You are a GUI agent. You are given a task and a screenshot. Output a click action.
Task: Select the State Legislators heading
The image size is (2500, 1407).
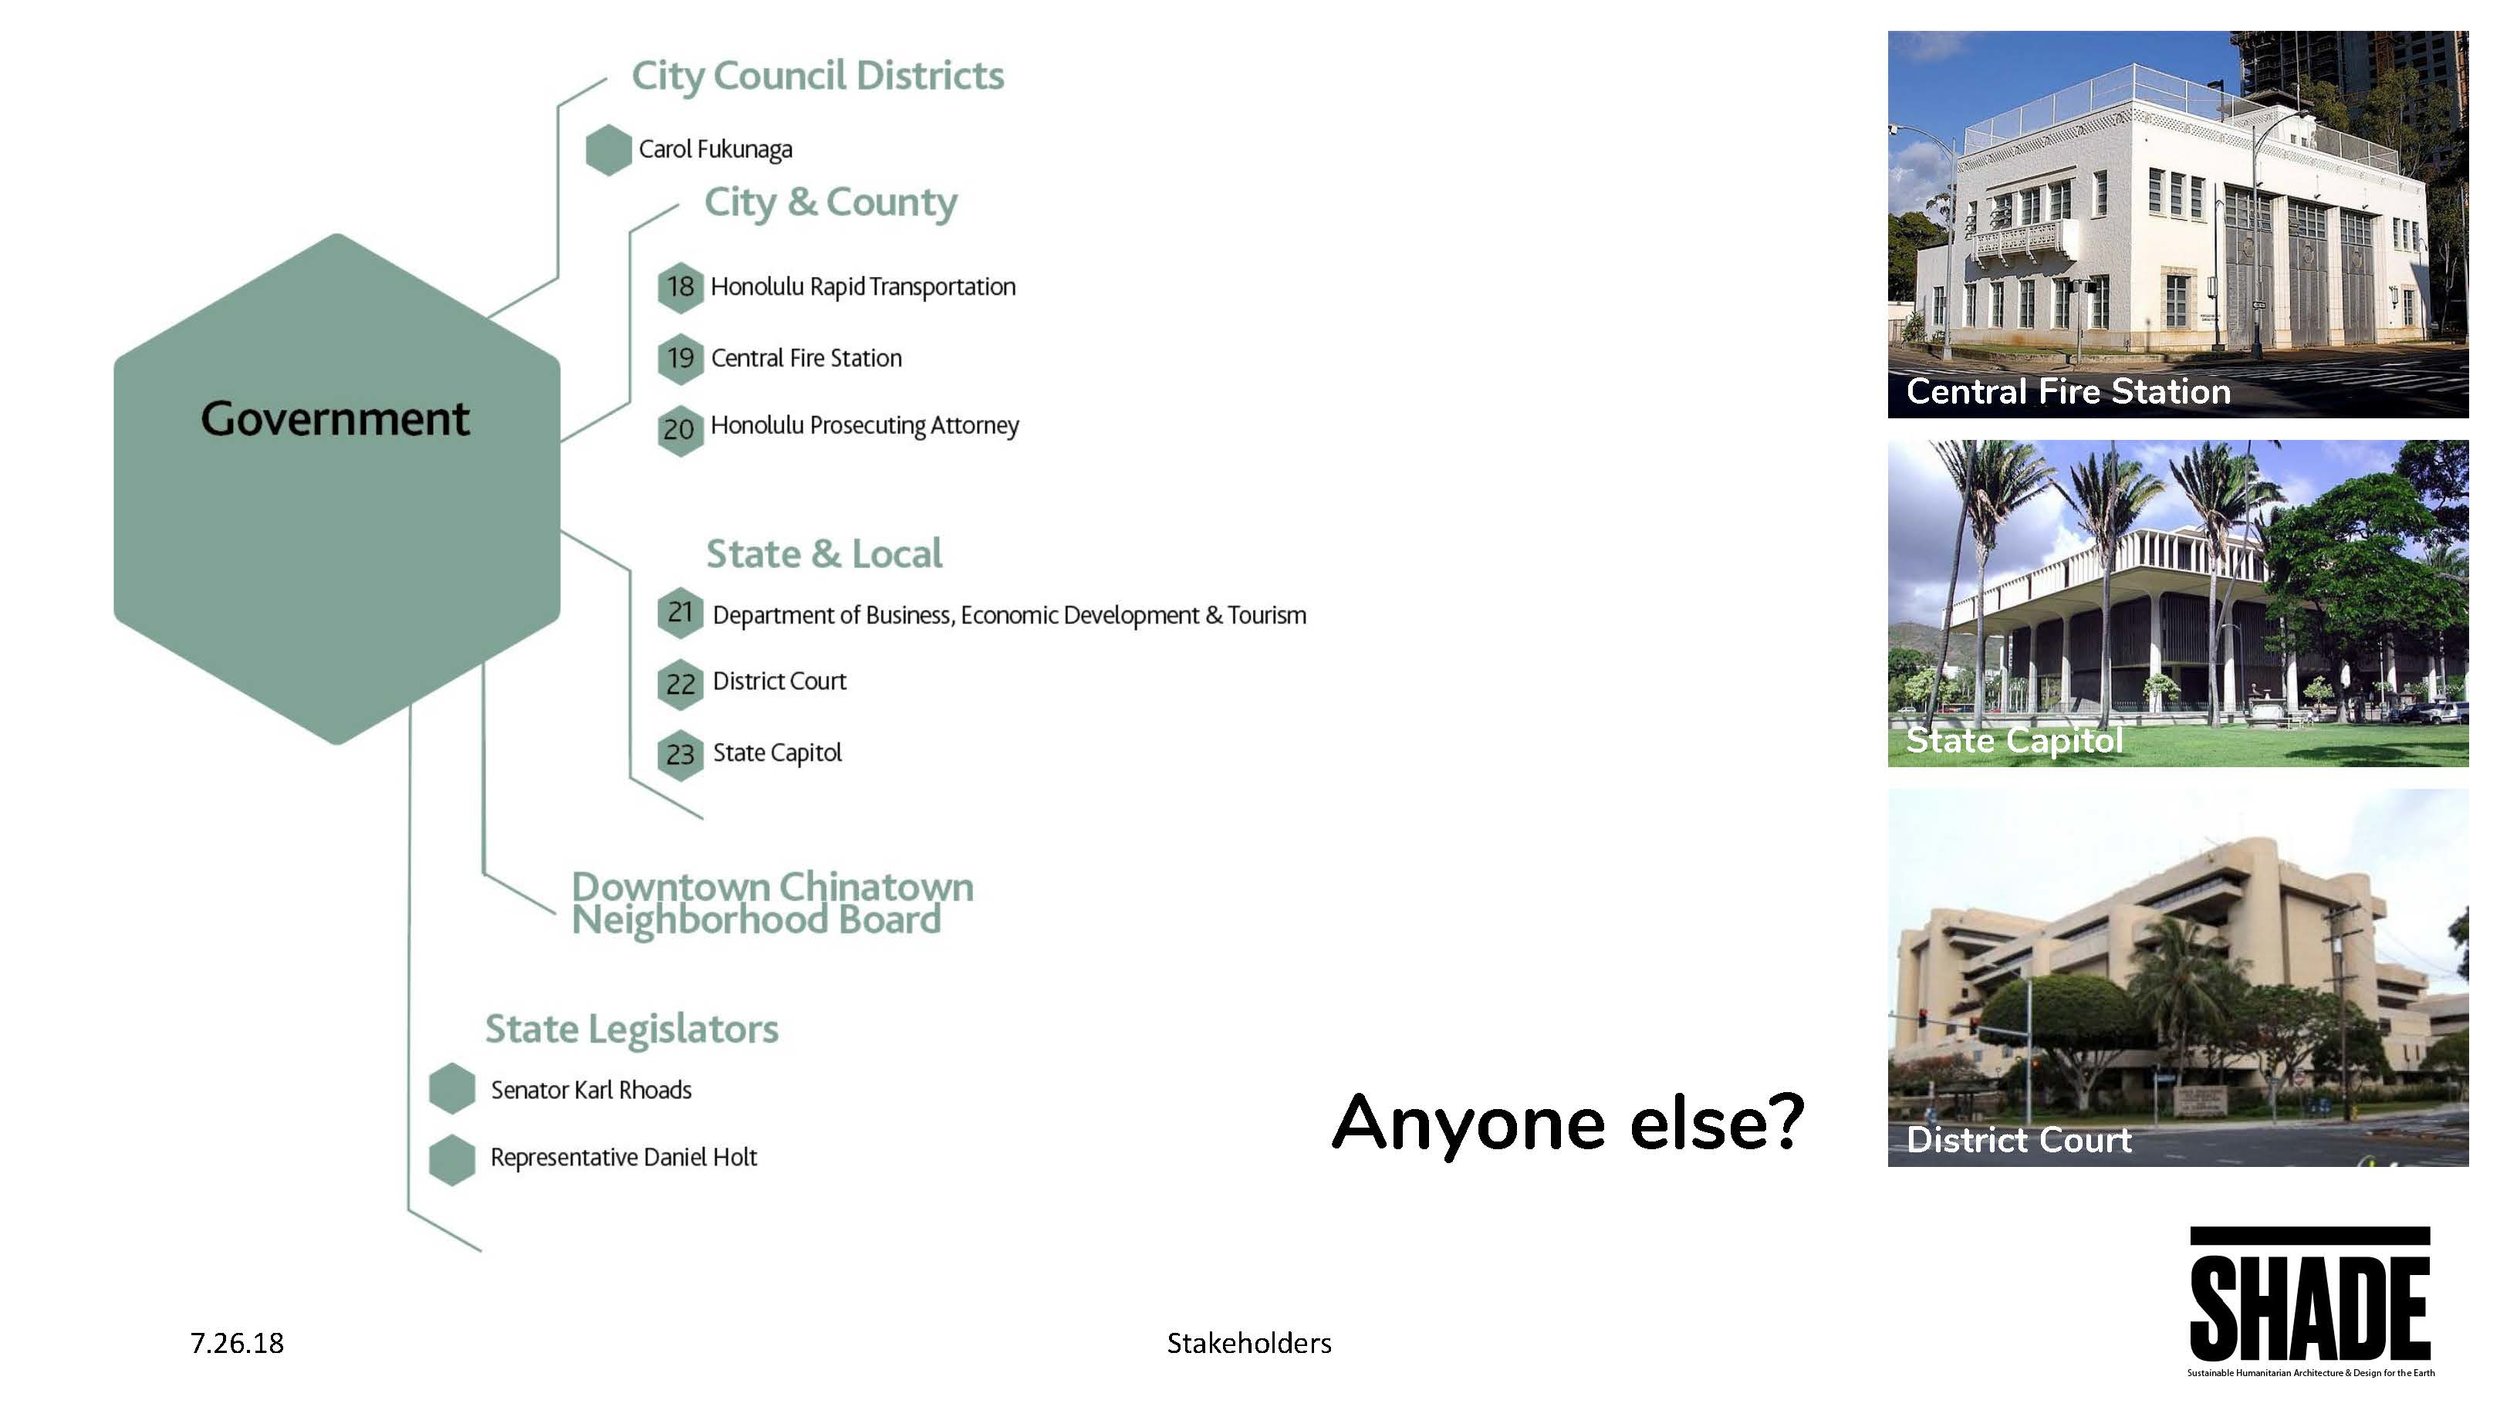631,1030
